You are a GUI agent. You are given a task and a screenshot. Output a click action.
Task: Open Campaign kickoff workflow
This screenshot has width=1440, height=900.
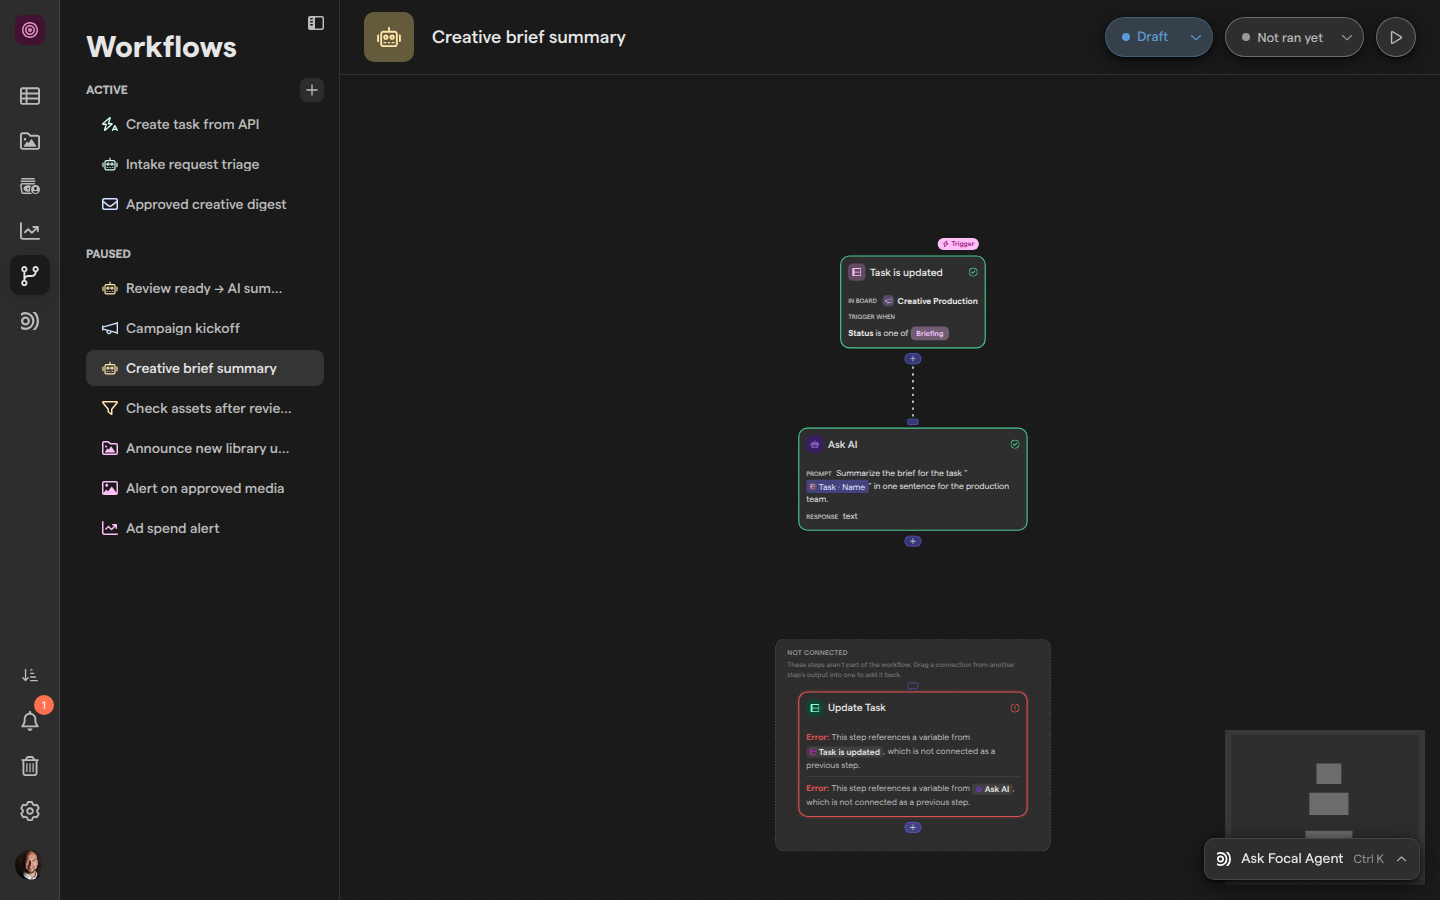pos(205,328)
